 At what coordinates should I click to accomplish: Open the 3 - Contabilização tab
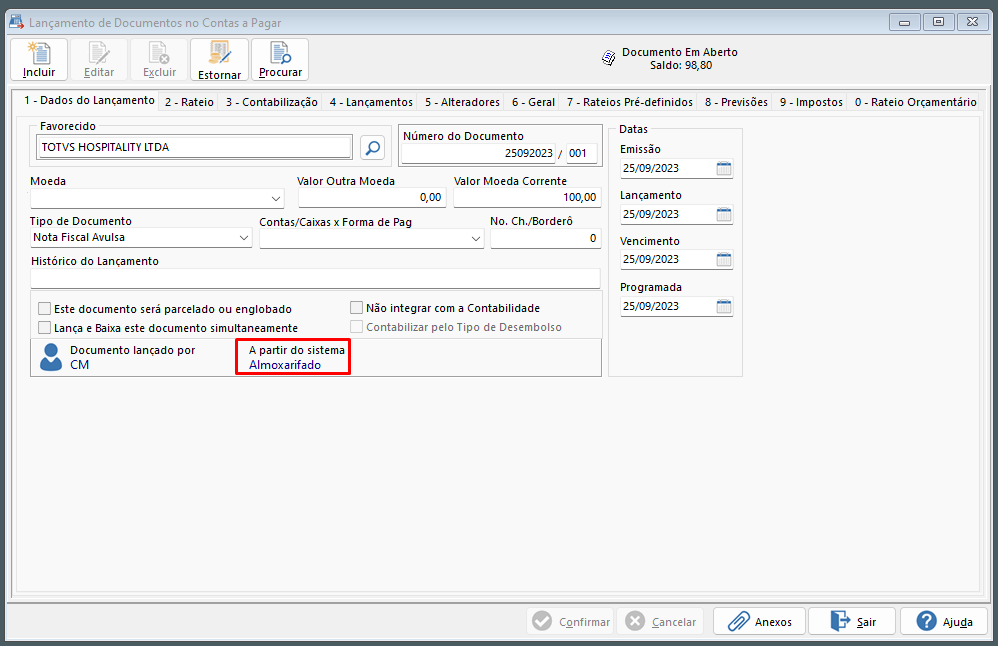point(271,102)
